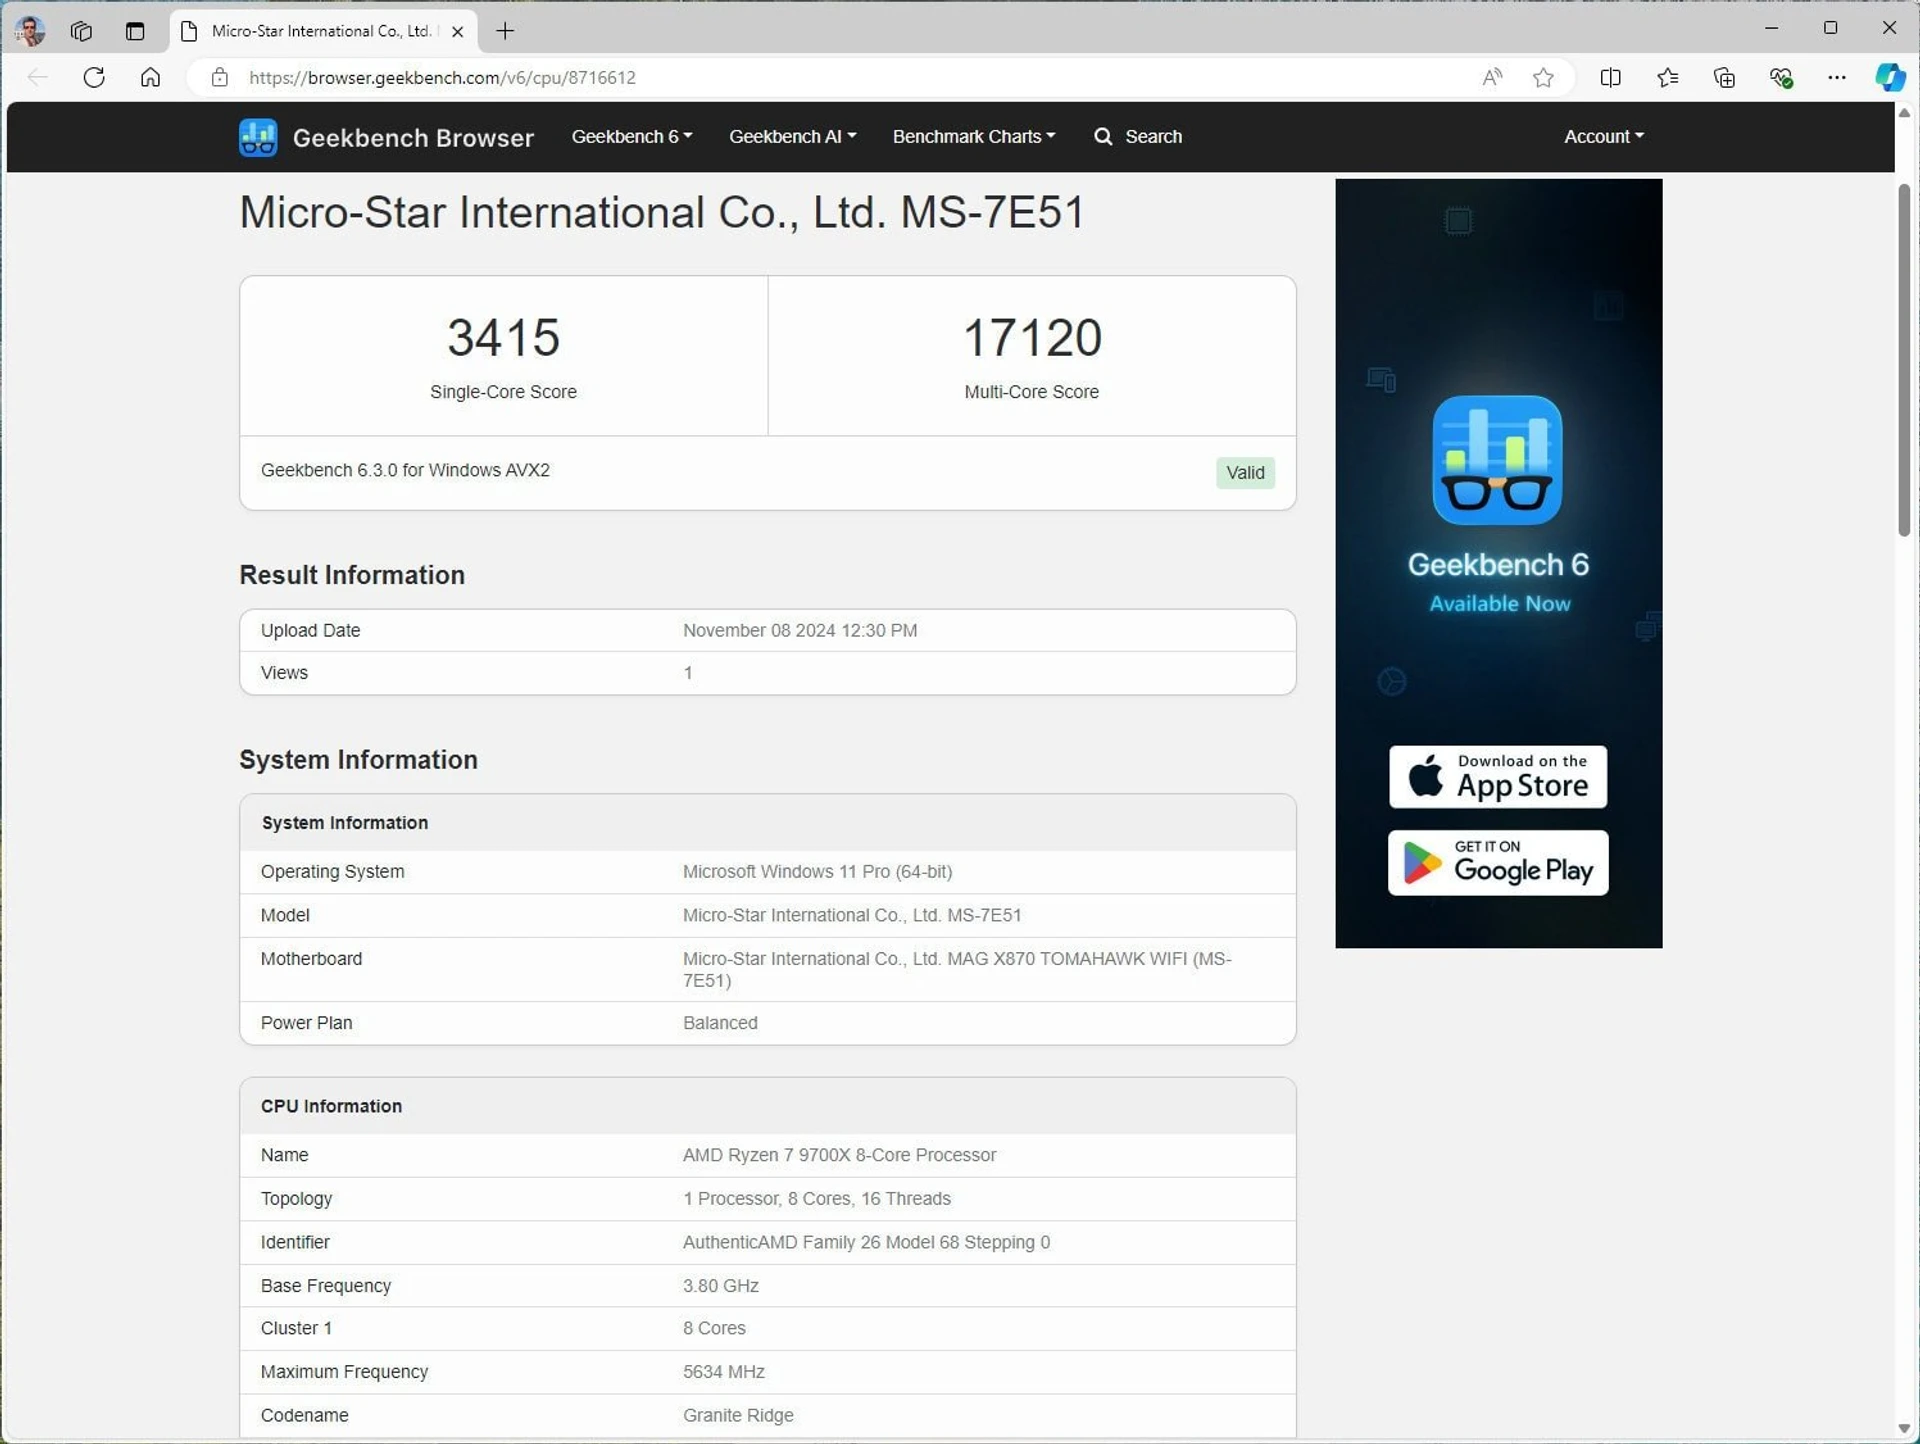Go to the browser home page
The width and height of the screenshot is (1920, 1444).
[x=150, y=77]
